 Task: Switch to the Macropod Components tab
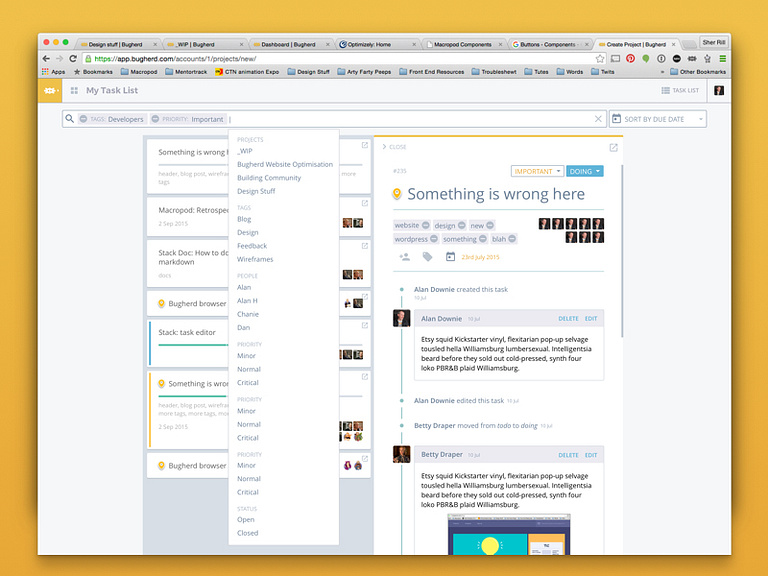click(x=463, y=44)
